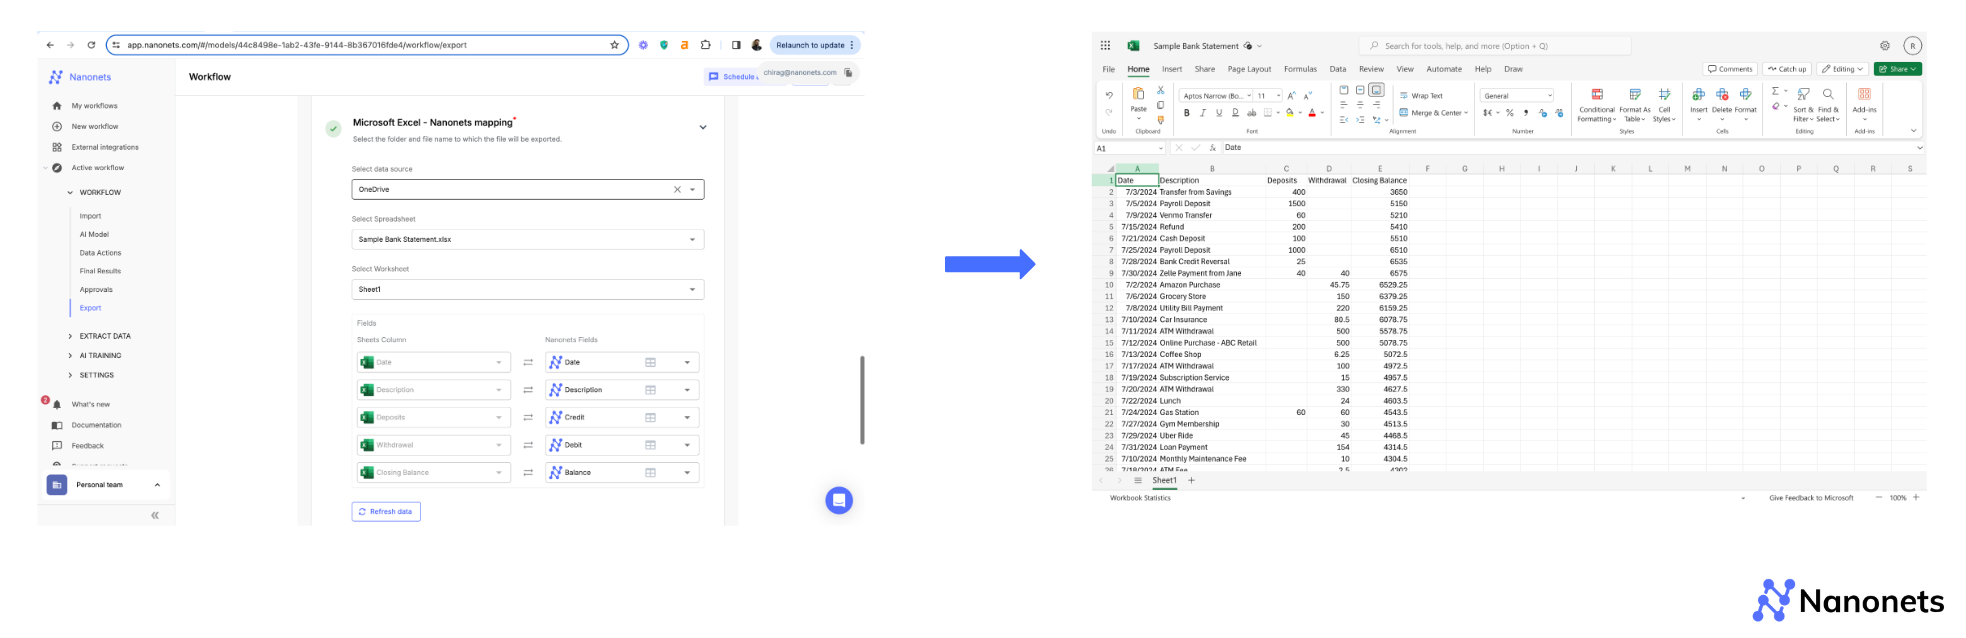Click the Catch up button
Screen dimensions: 1966x638
tap(1787, 69)
